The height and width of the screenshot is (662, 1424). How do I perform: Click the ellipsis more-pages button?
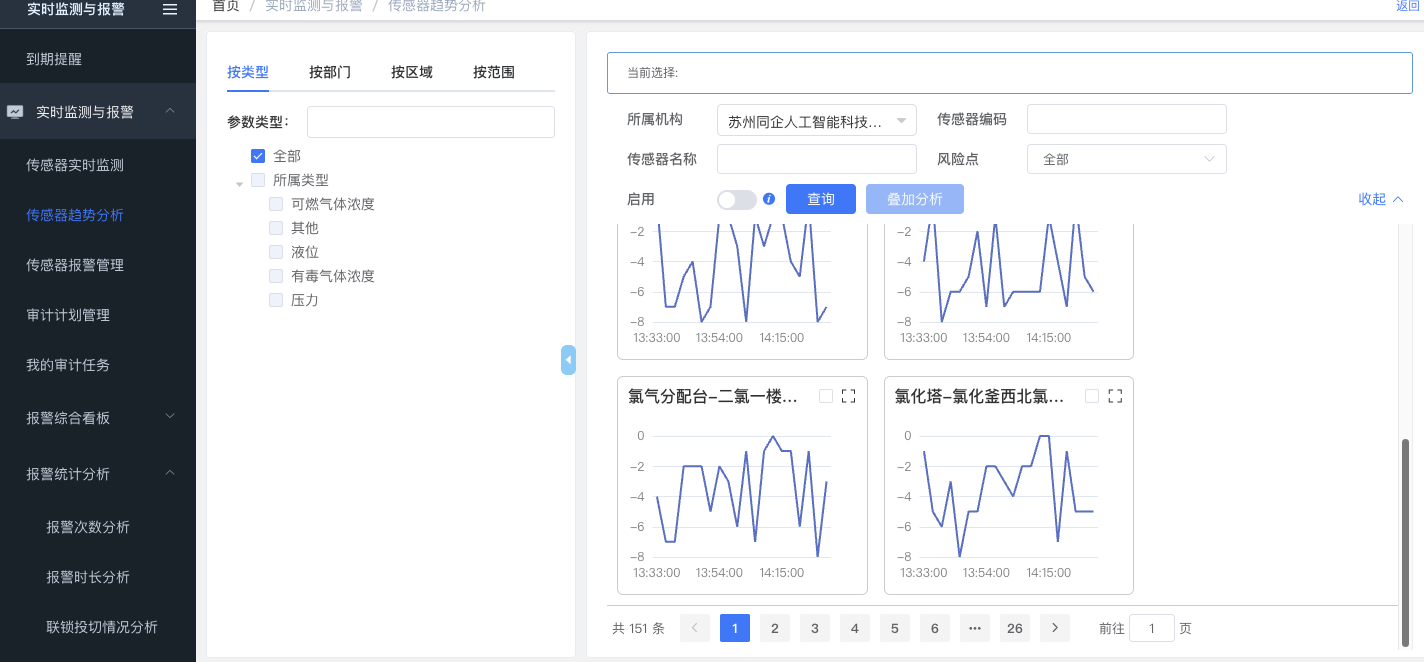coord(974,628)
